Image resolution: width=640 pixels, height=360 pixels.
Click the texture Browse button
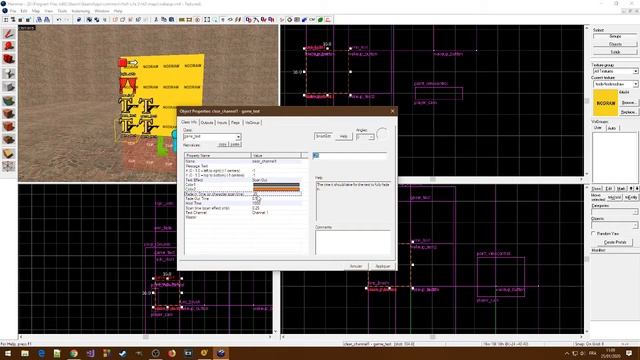[628, 102]
